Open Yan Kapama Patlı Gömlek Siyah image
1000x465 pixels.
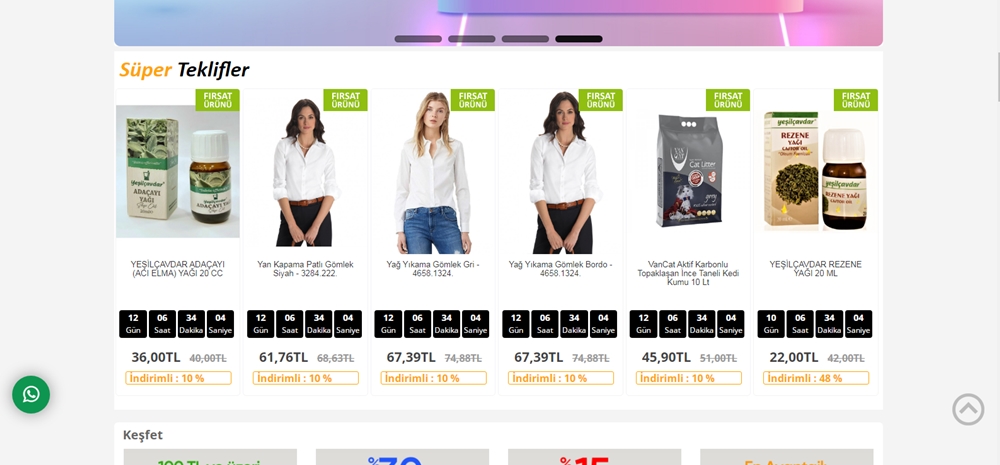tap(305, 172)
